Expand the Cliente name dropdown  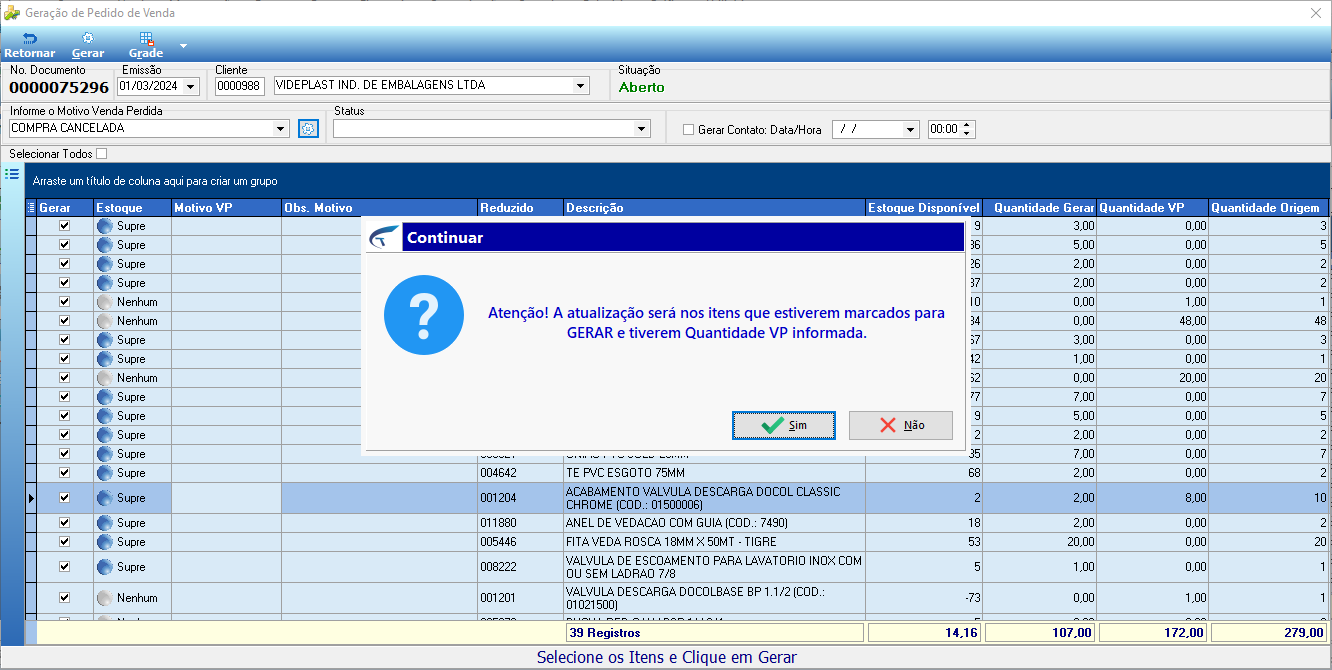click(x=580, y=86)
